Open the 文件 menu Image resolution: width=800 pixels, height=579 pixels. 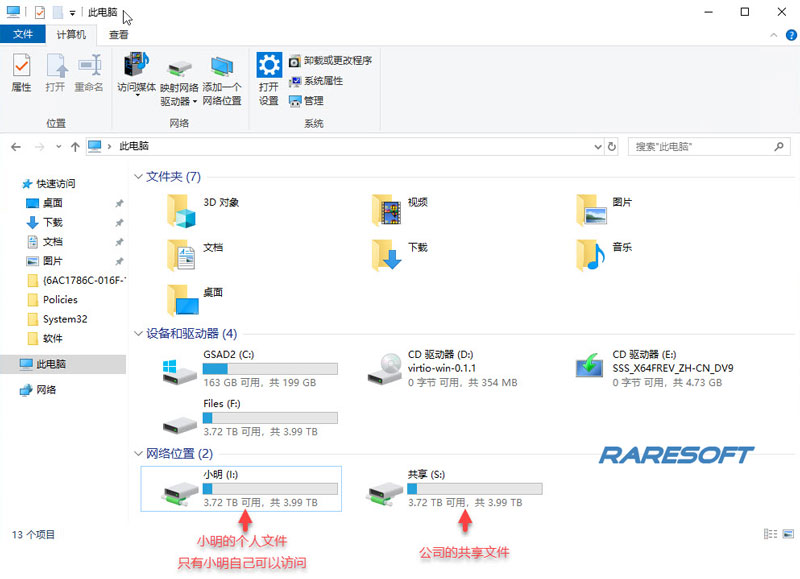pos(24,33)
